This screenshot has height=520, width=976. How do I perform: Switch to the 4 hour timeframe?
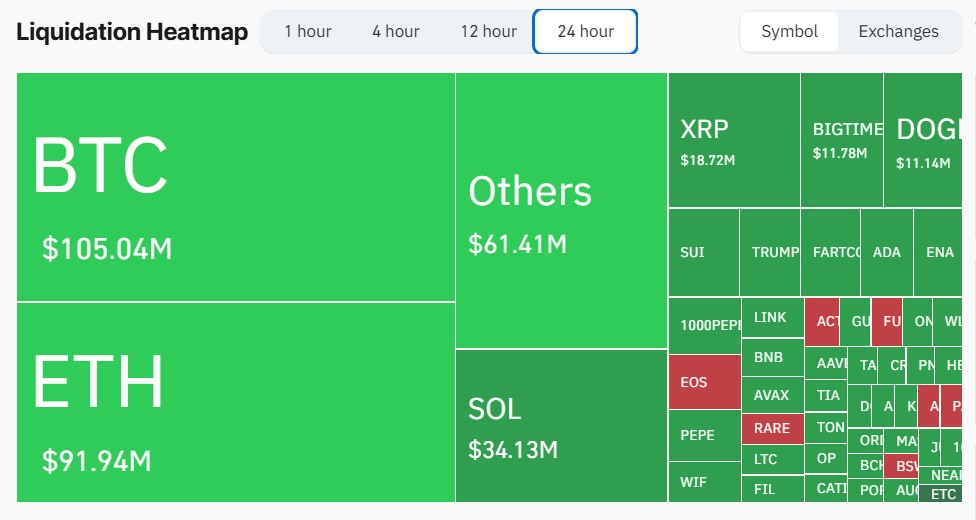click(x=395, y=31)
